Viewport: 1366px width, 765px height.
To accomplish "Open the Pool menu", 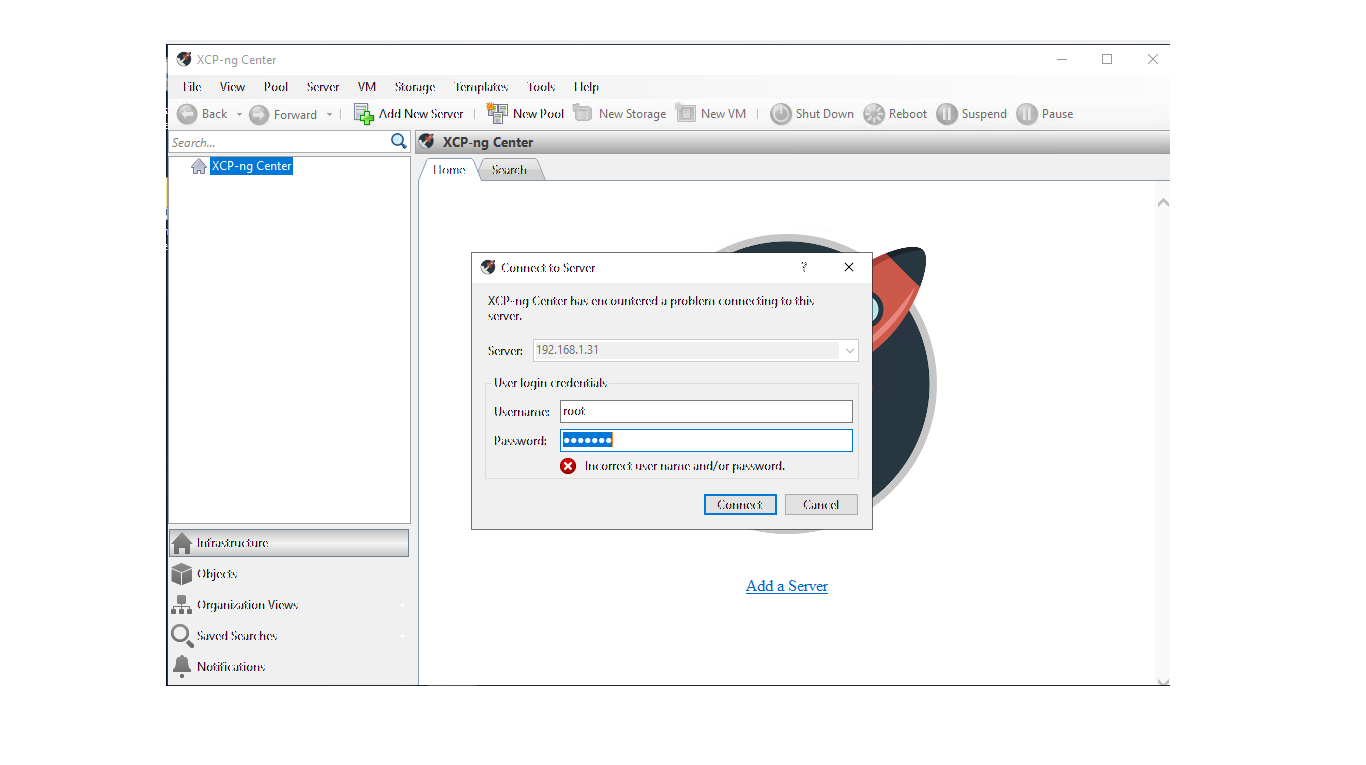I will [276, 87].
